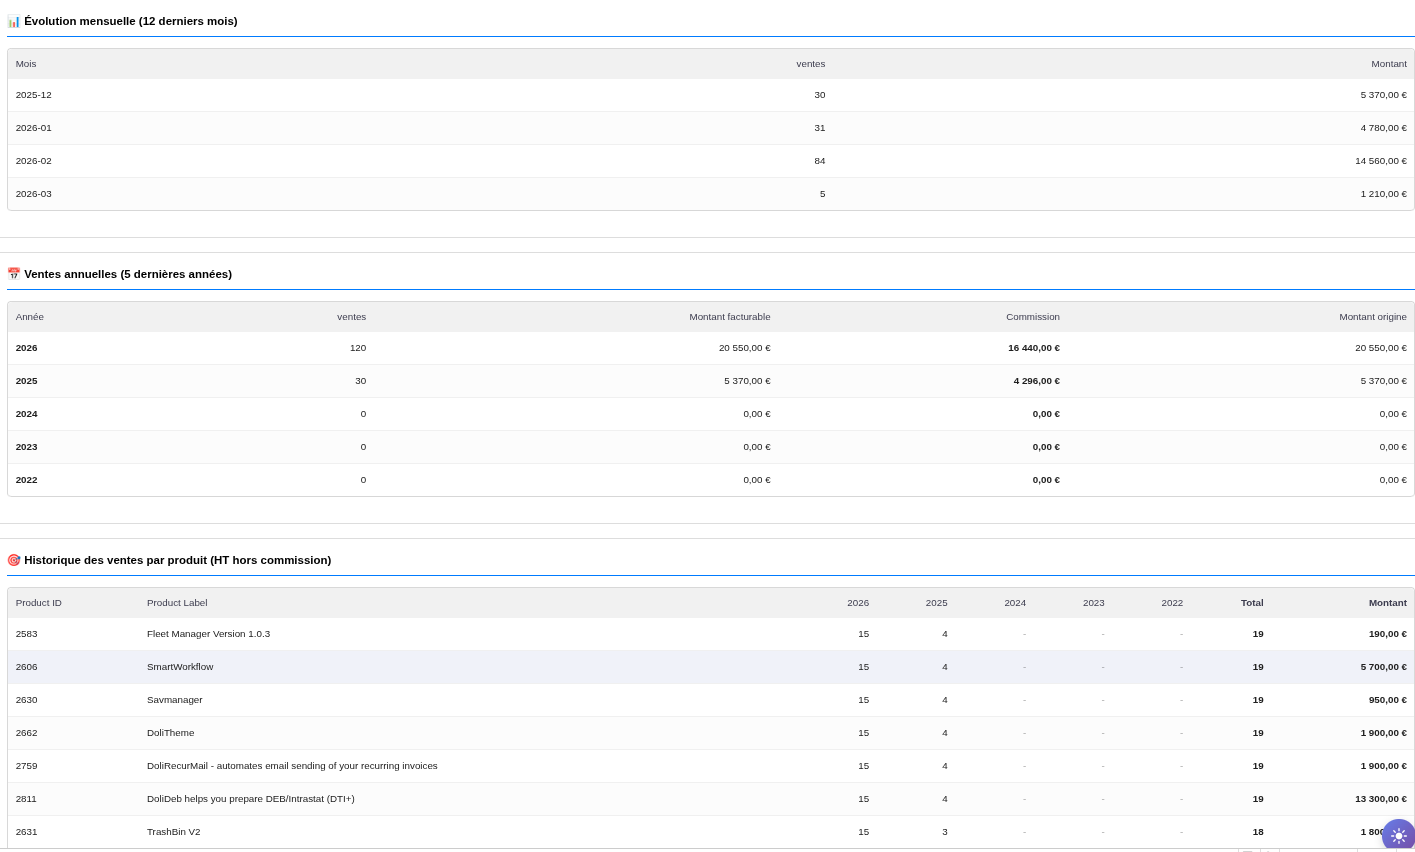Click the 2025-12 month entry

[x=34, y=95]
